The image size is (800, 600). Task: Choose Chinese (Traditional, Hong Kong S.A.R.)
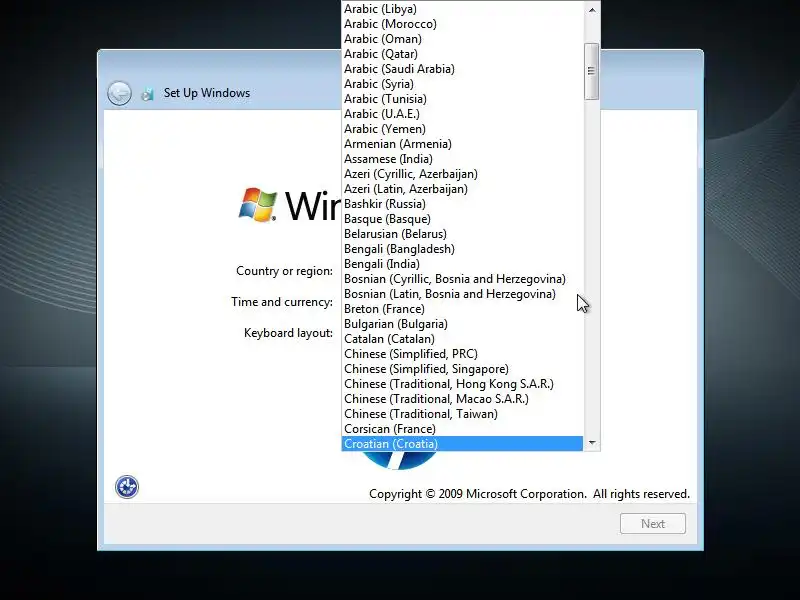[x=462, y=384]
